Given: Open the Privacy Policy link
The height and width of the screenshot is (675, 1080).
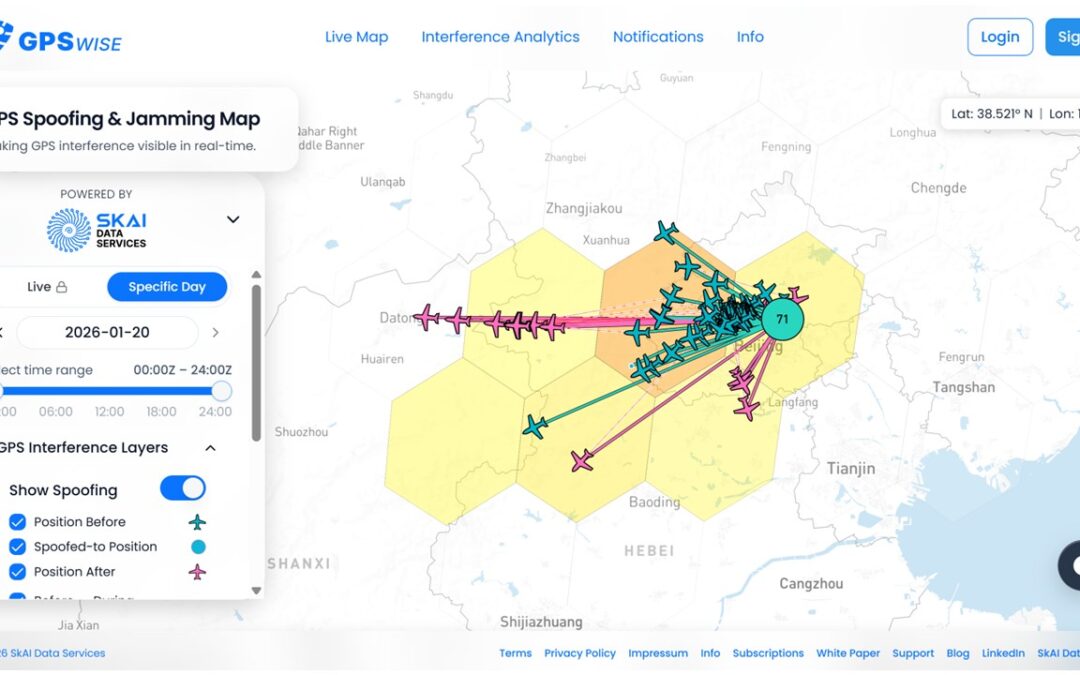Looking at the screenshot, I should pyautogui.click(x=579, y=653).
